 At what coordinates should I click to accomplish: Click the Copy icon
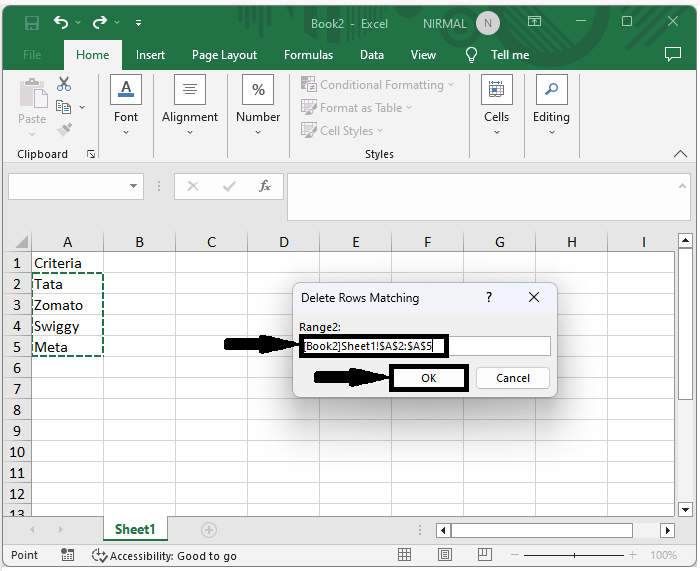coord(63,107)
